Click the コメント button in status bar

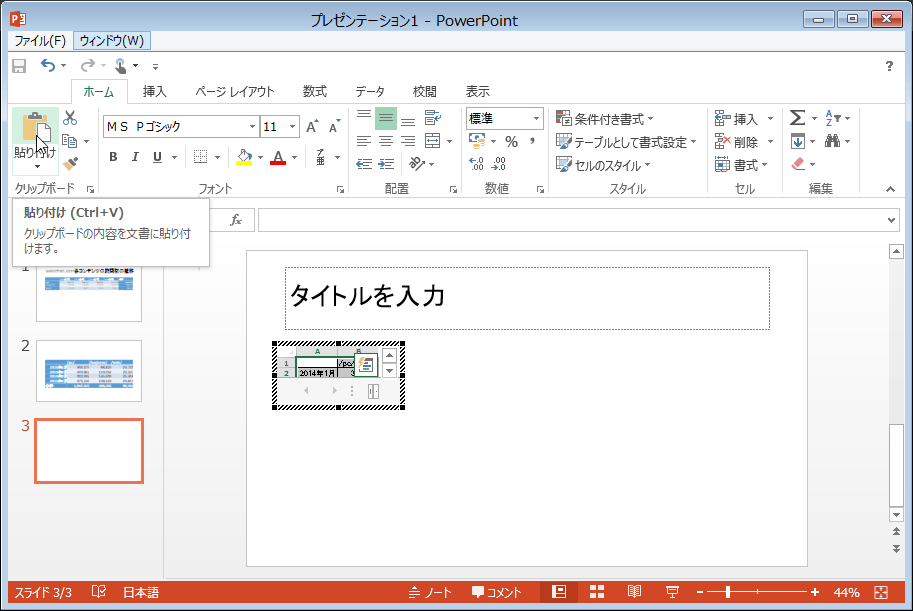[497, 592]
